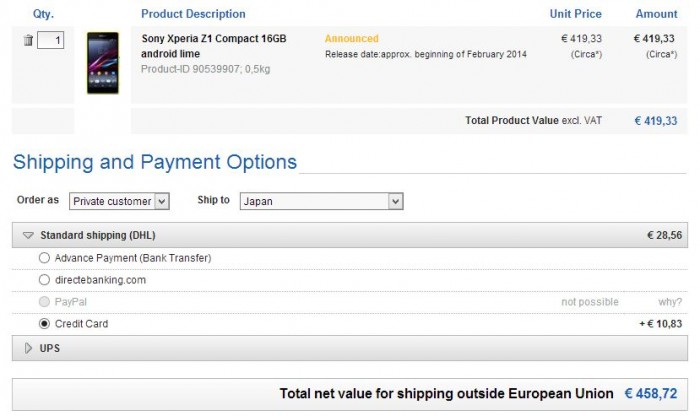Open the Sony Xperia Z1 Compact product link

coord(214,45)
